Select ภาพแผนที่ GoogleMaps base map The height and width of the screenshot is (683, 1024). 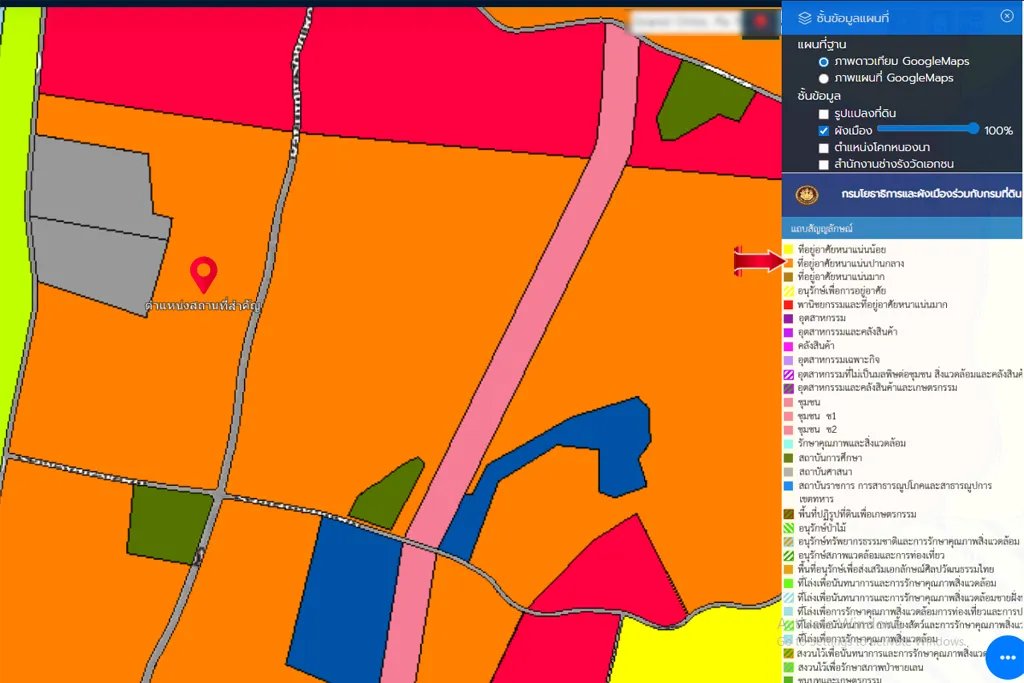coord(824,78)
